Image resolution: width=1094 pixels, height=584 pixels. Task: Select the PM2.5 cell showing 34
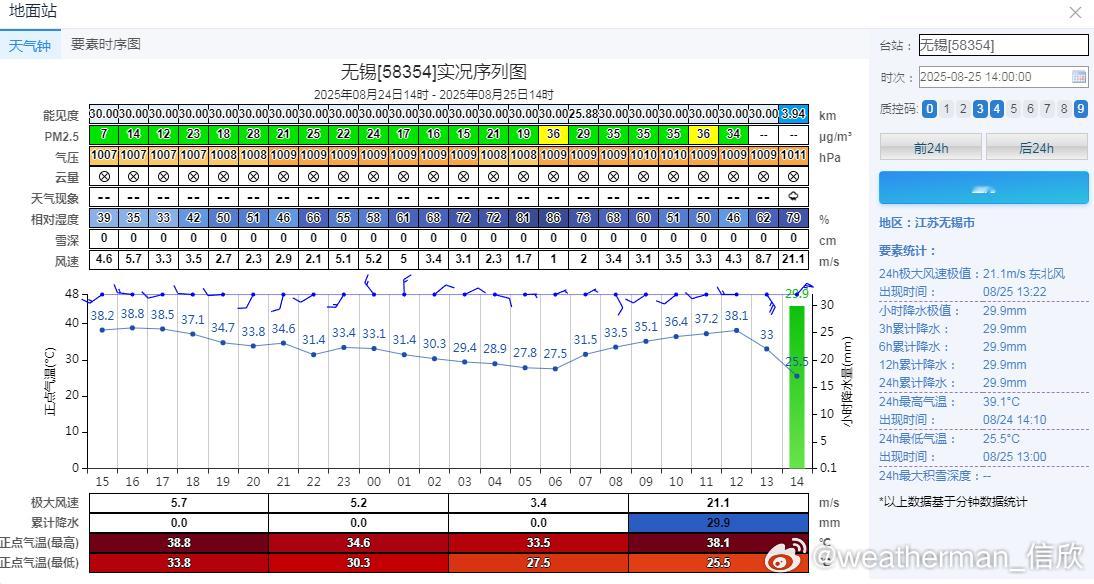[733, 133]
